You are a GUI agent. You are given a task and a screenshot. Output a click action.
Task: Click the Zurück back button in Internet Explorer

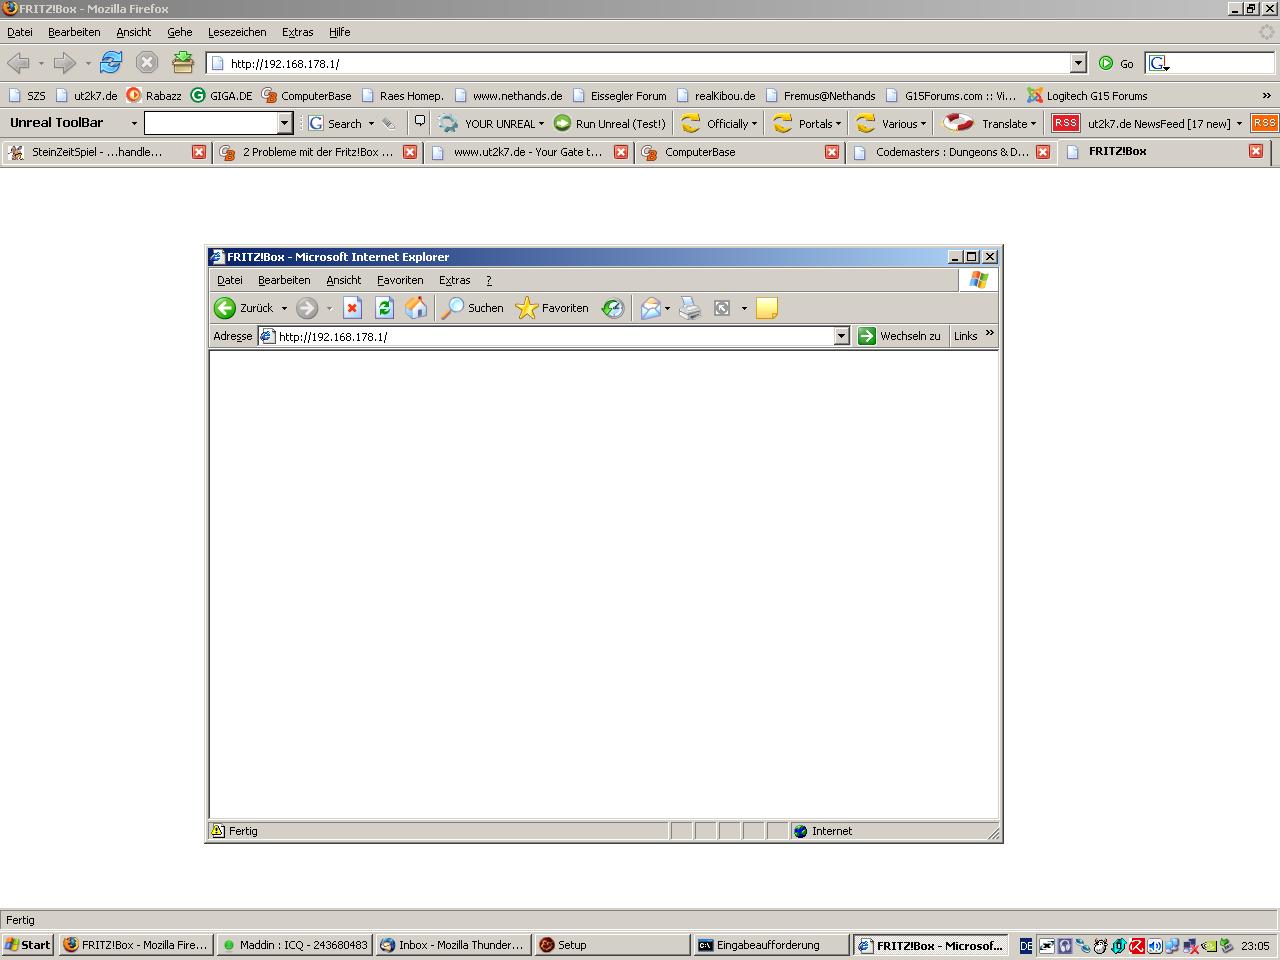click(x=244, y=308)
